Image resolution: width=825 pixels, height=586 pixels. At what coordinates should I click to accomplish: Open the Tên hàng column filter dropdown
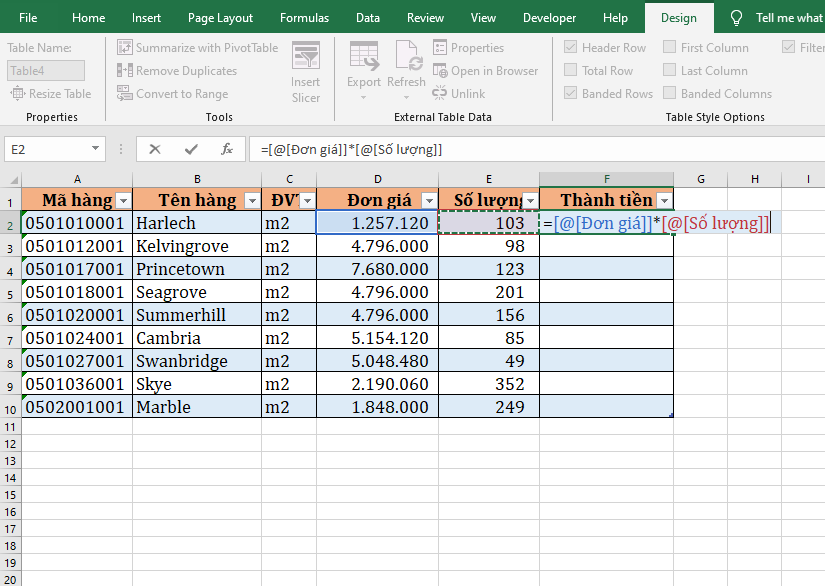pos(250,200)
